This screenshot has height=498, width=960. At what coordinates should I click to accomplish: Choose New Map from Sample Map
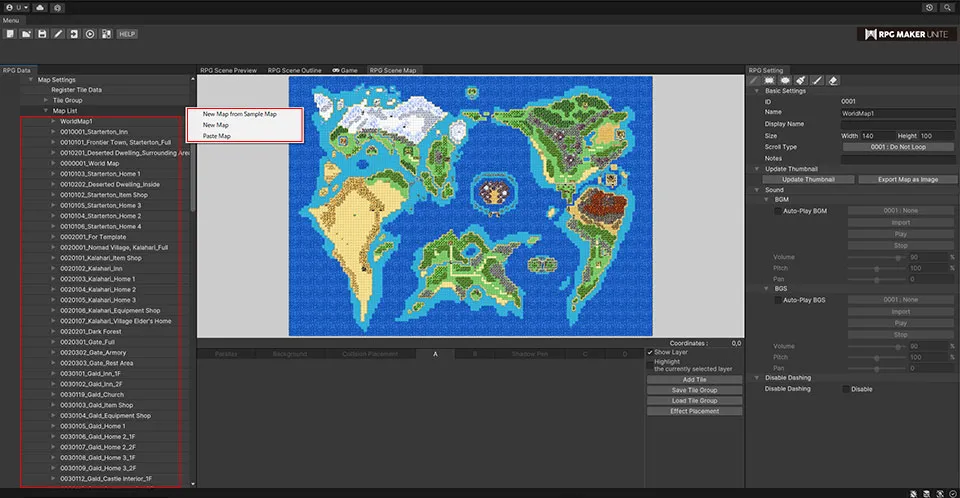(x=239, y=114)
